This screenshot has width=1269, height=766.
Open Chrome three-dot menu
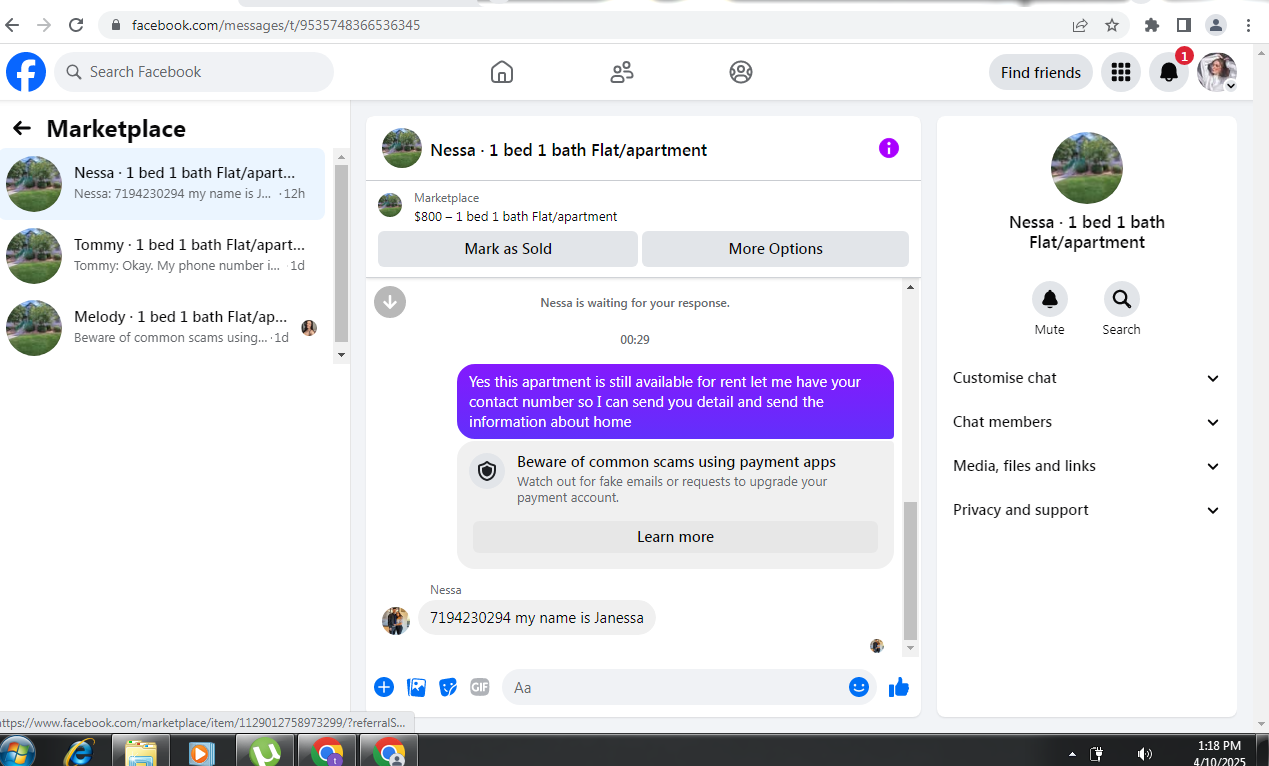click(1249, 25)
